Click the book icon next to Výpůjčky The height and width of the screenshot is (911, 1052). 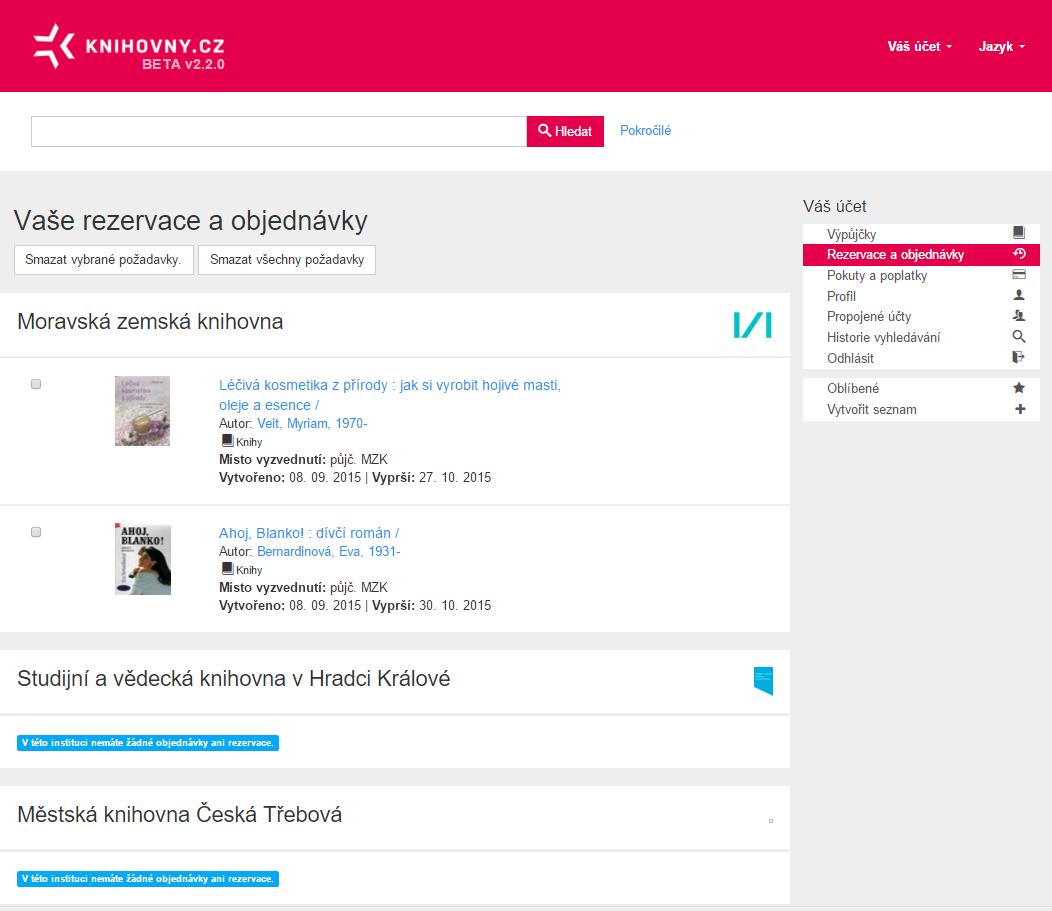coord(1019,234)
